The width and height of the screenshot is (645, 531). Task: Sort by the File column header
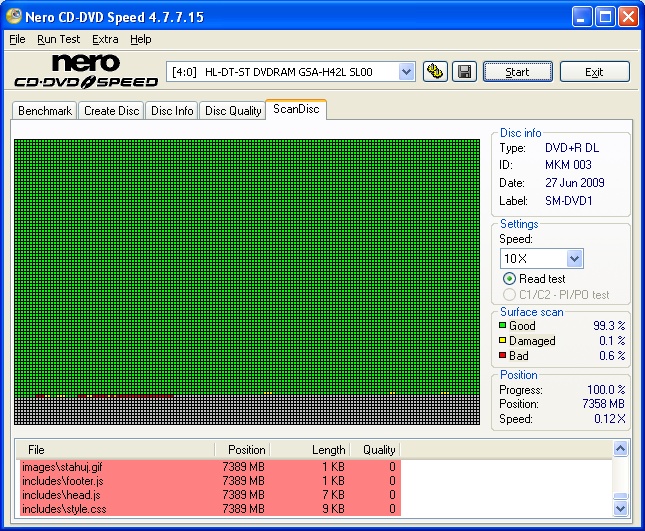point(115,450)
